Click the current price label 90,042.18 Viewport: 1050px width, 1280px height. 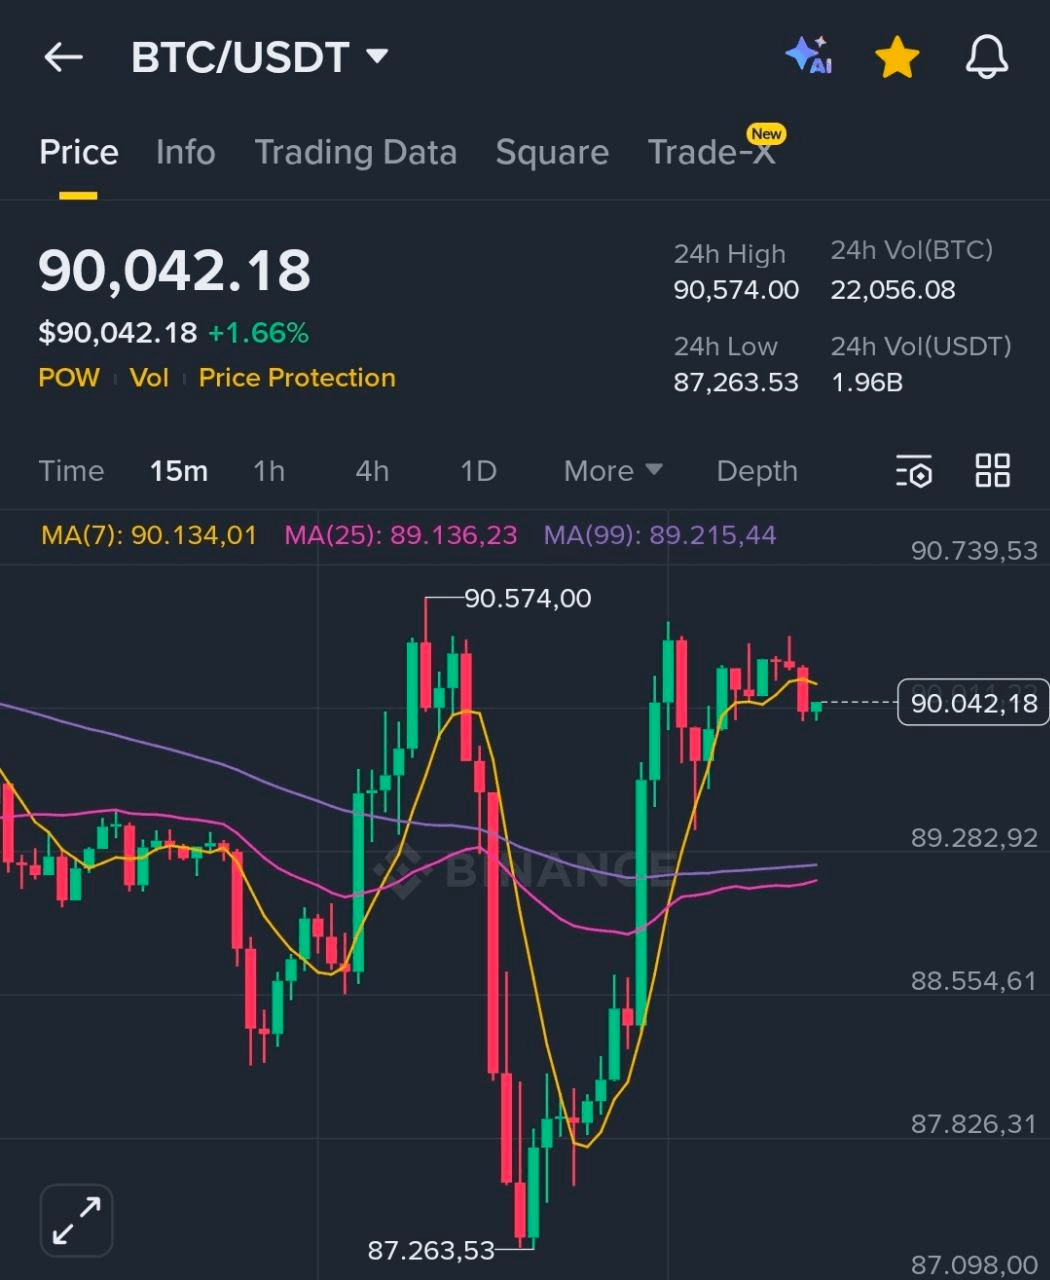(x=971, y=703)
